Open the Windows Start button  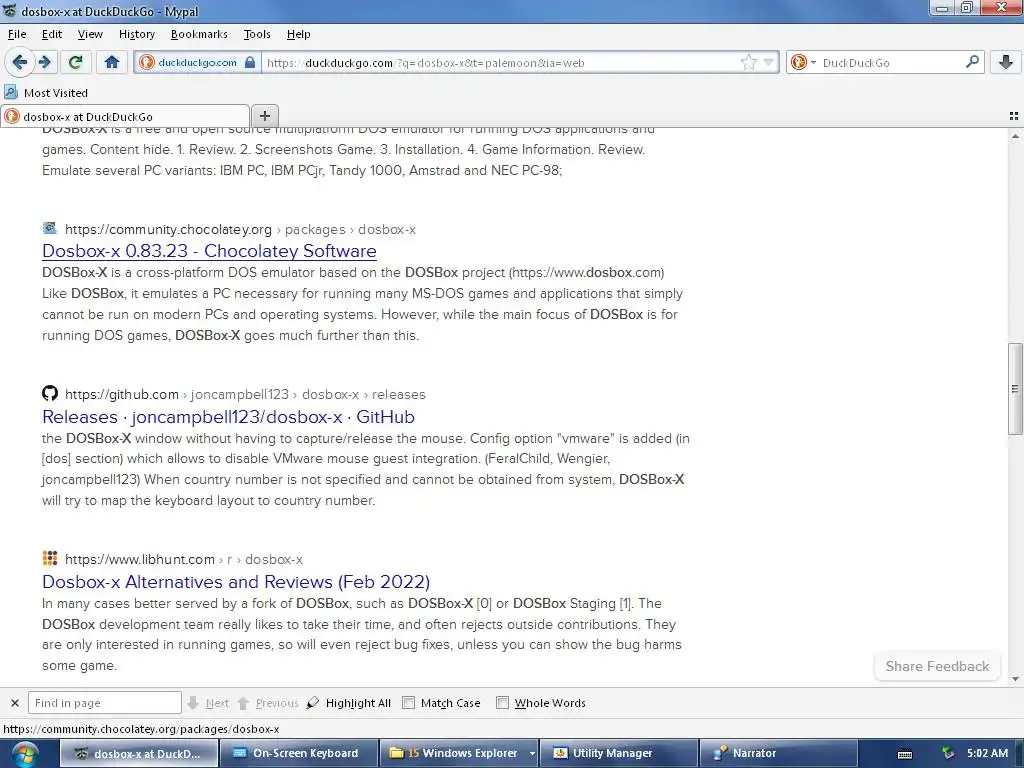coord(24,754)
